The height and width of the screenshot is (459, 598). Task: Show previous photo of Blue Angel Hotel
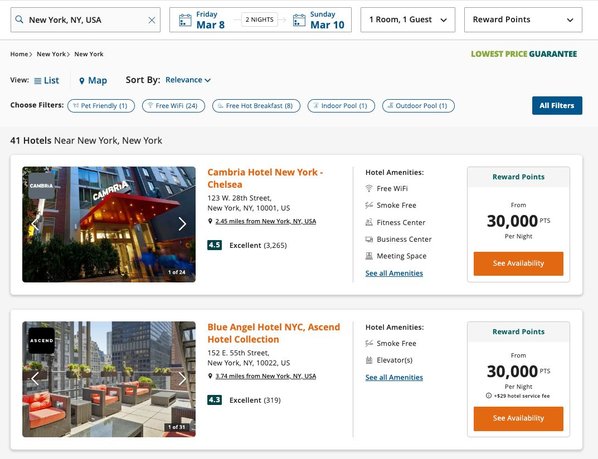pos(35,379)
